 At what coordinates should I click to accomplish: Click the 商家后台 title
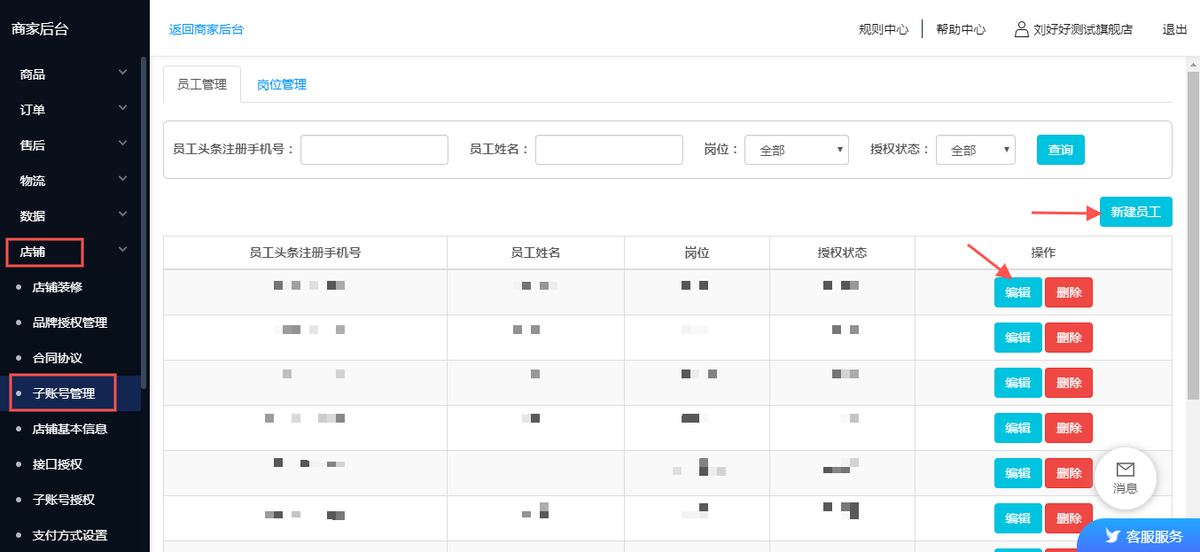click(x=40, y=29)
